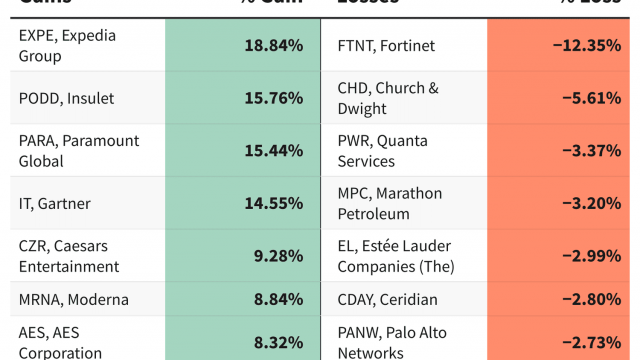The width and height of the screenshot is (640, 360).
Task: Click the PODD, Insulet row label
Action: (67, 98)
